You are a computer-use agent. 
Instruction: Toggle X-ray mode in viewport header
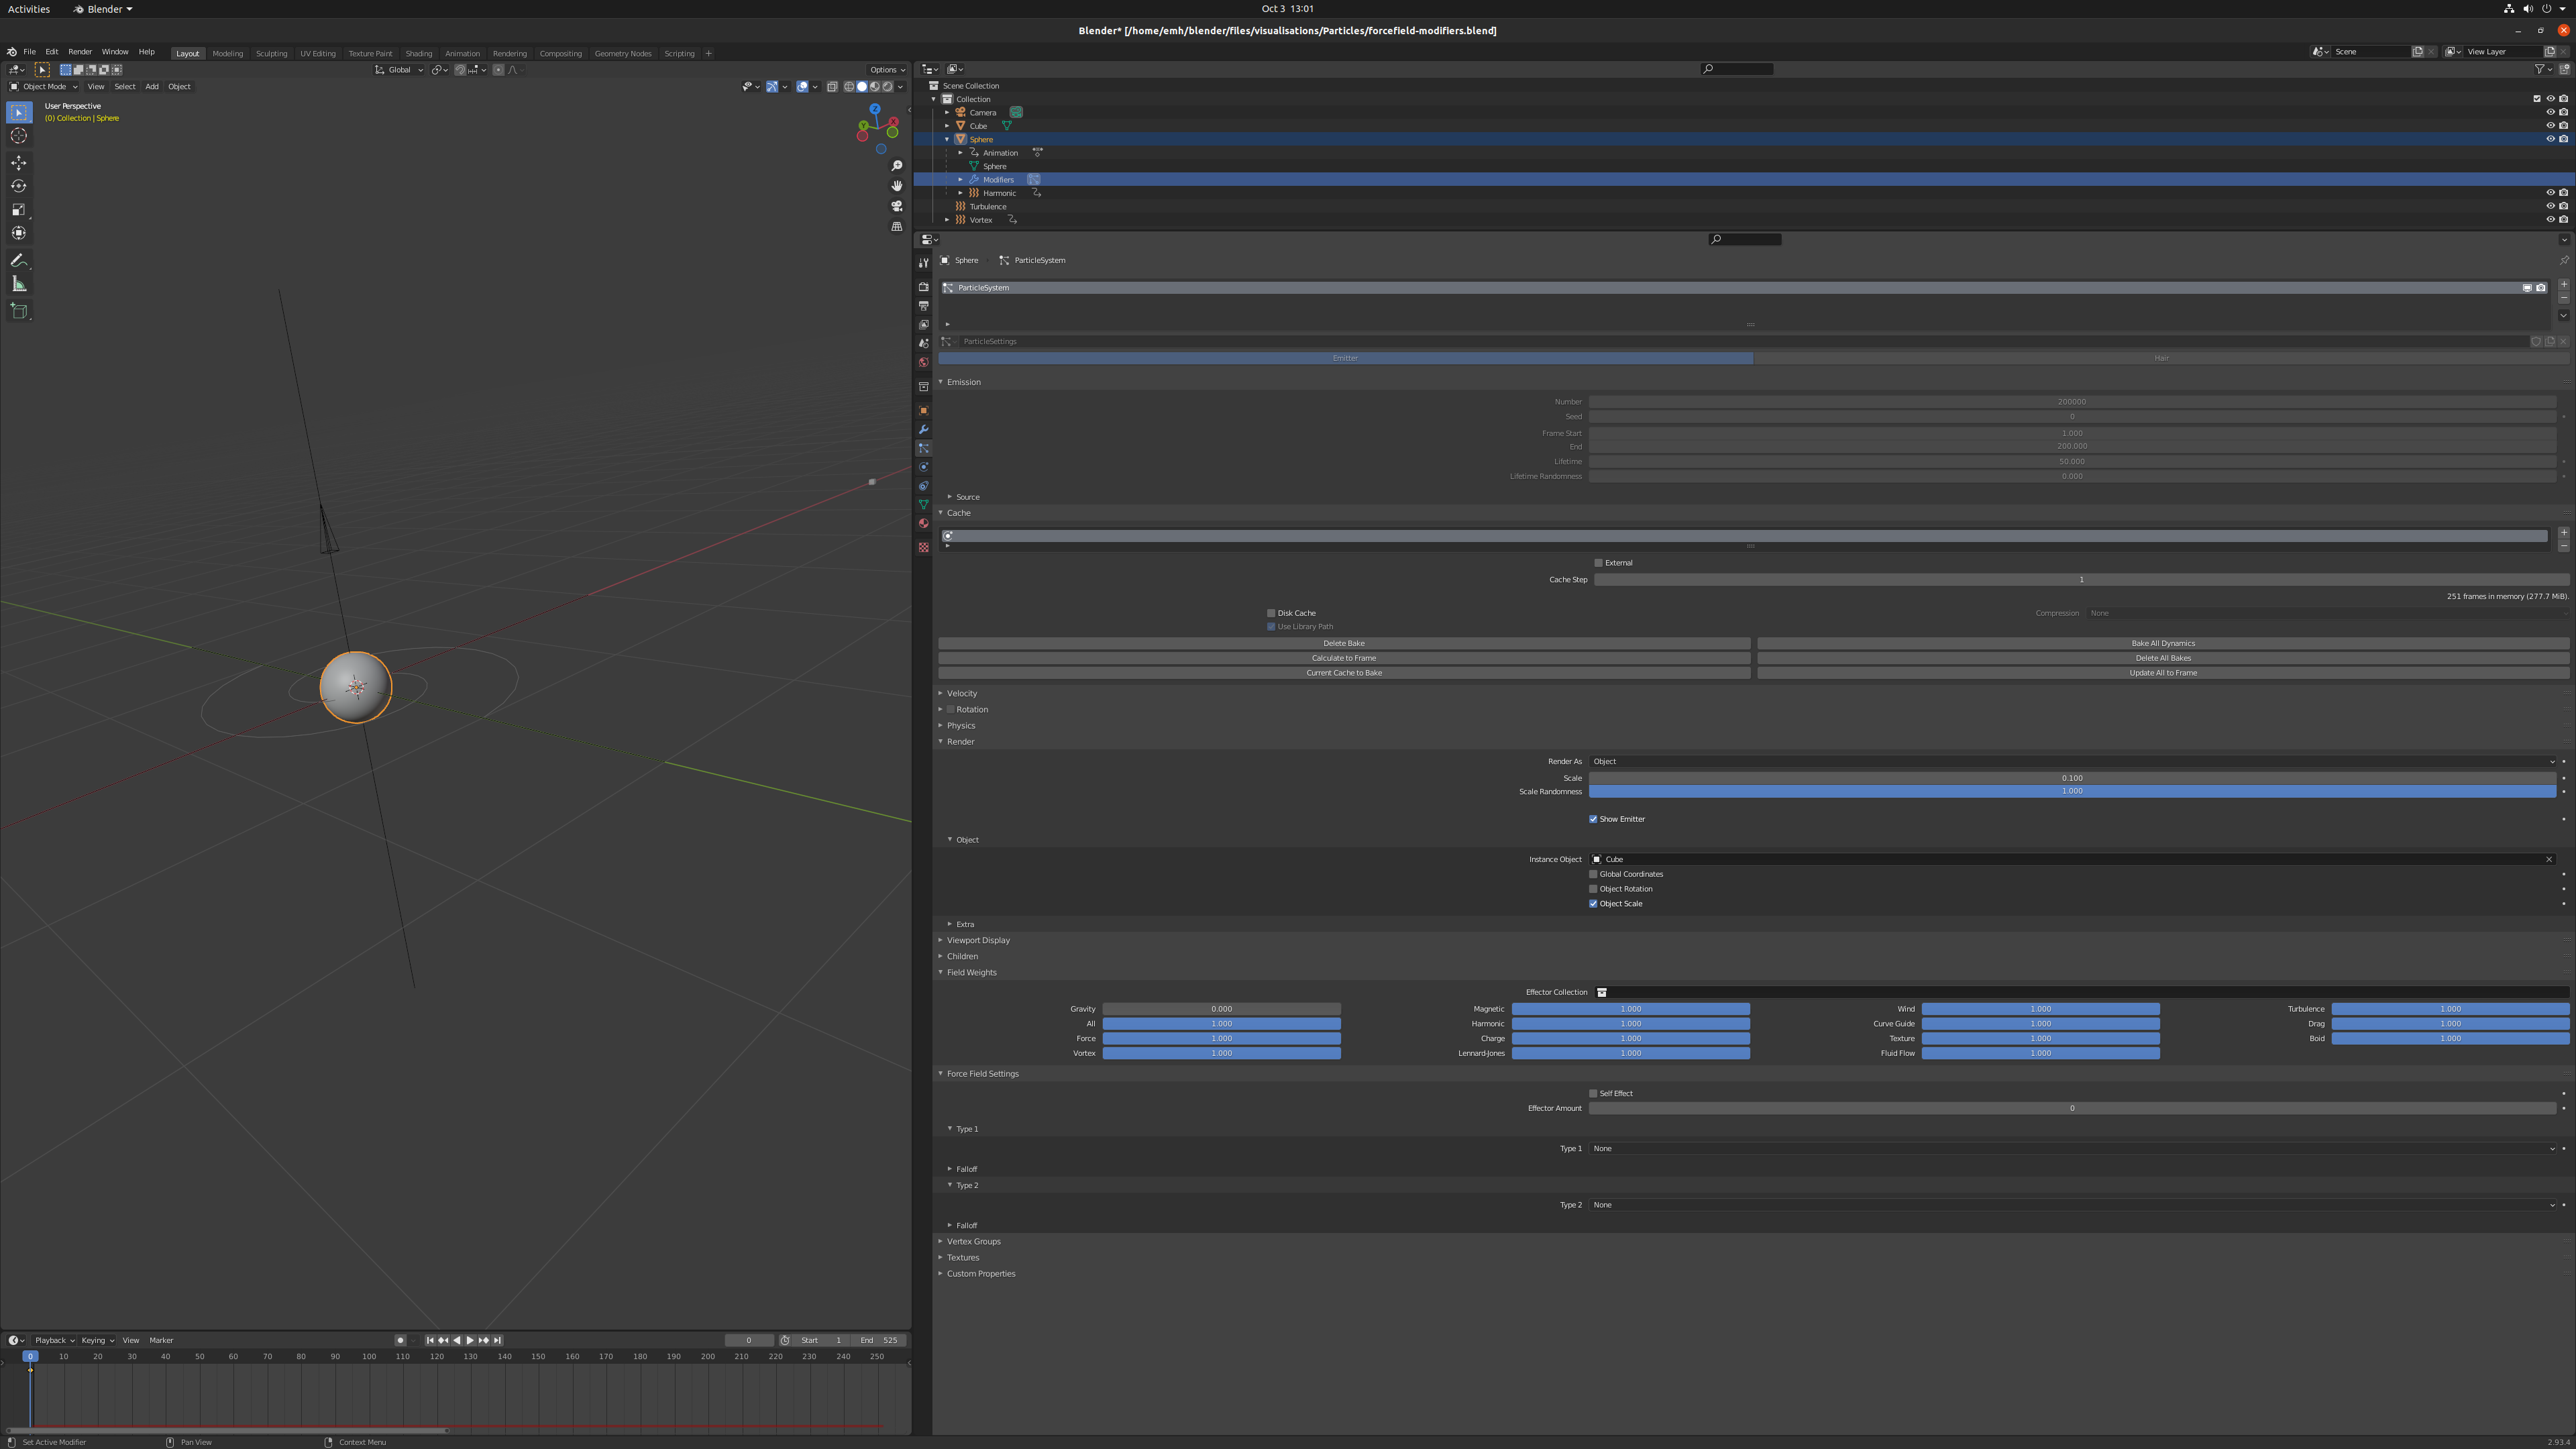tap(832, 87)
